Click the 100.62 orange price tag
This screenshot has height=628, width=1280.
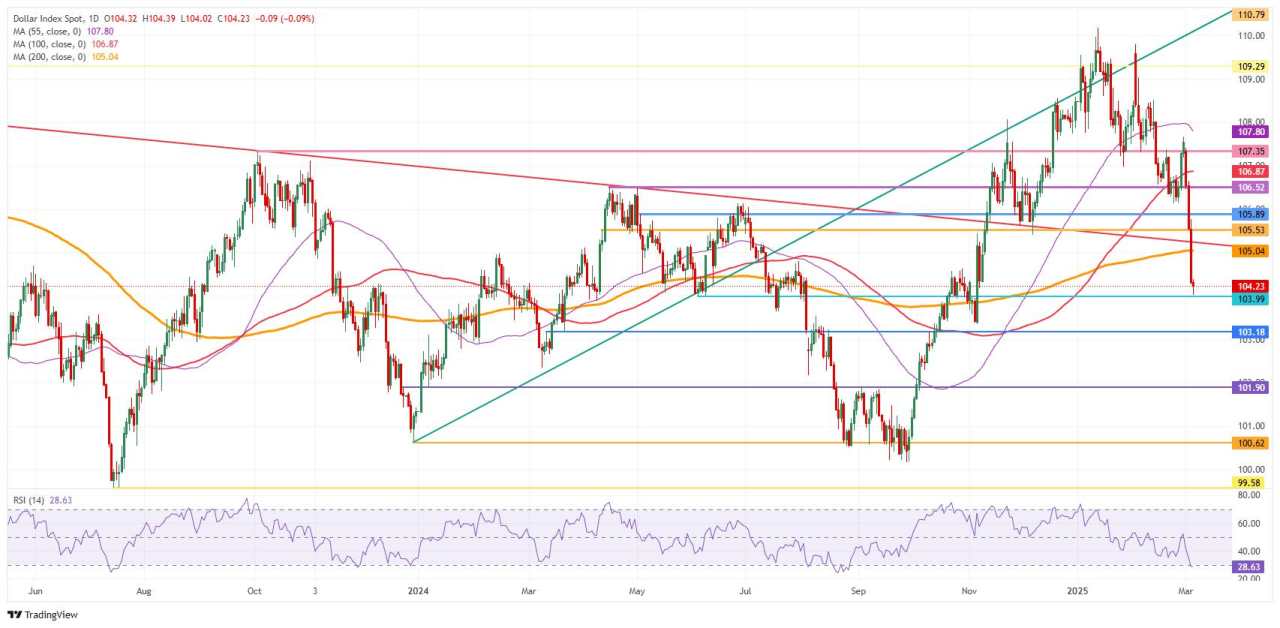[x=1252, y=442]
